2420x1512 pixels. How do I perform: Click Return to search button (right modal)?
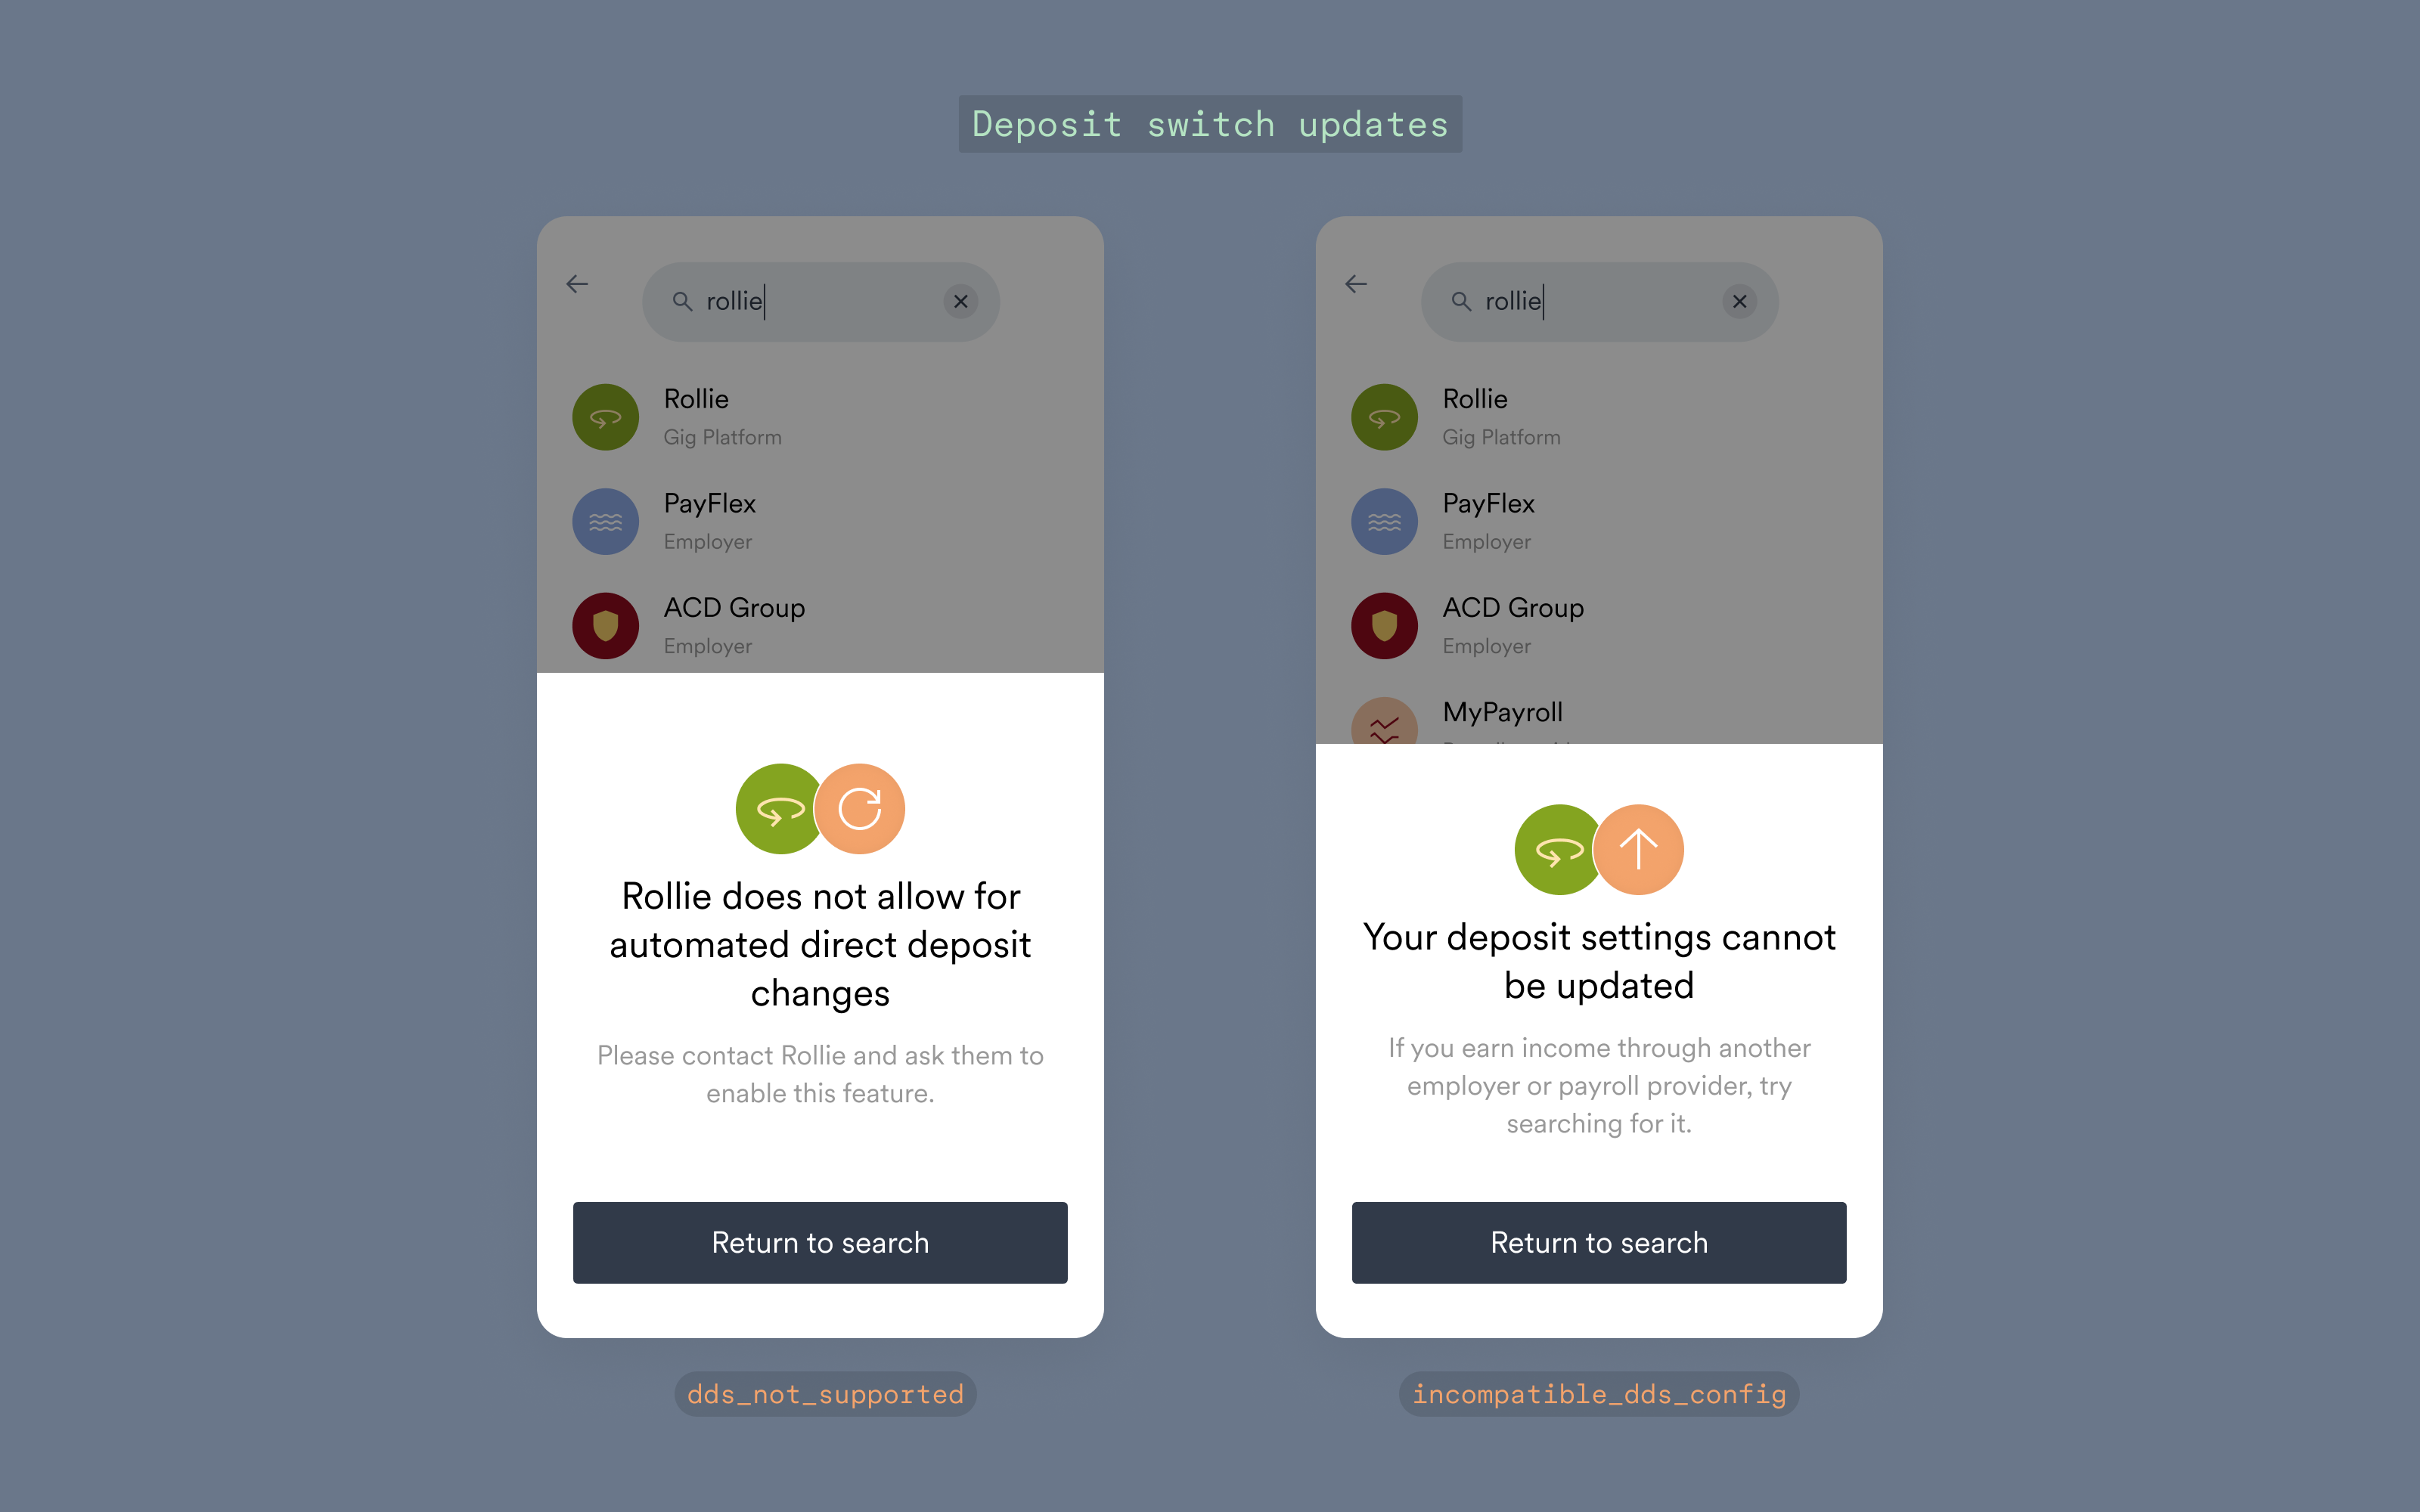click(1598, 1242)
